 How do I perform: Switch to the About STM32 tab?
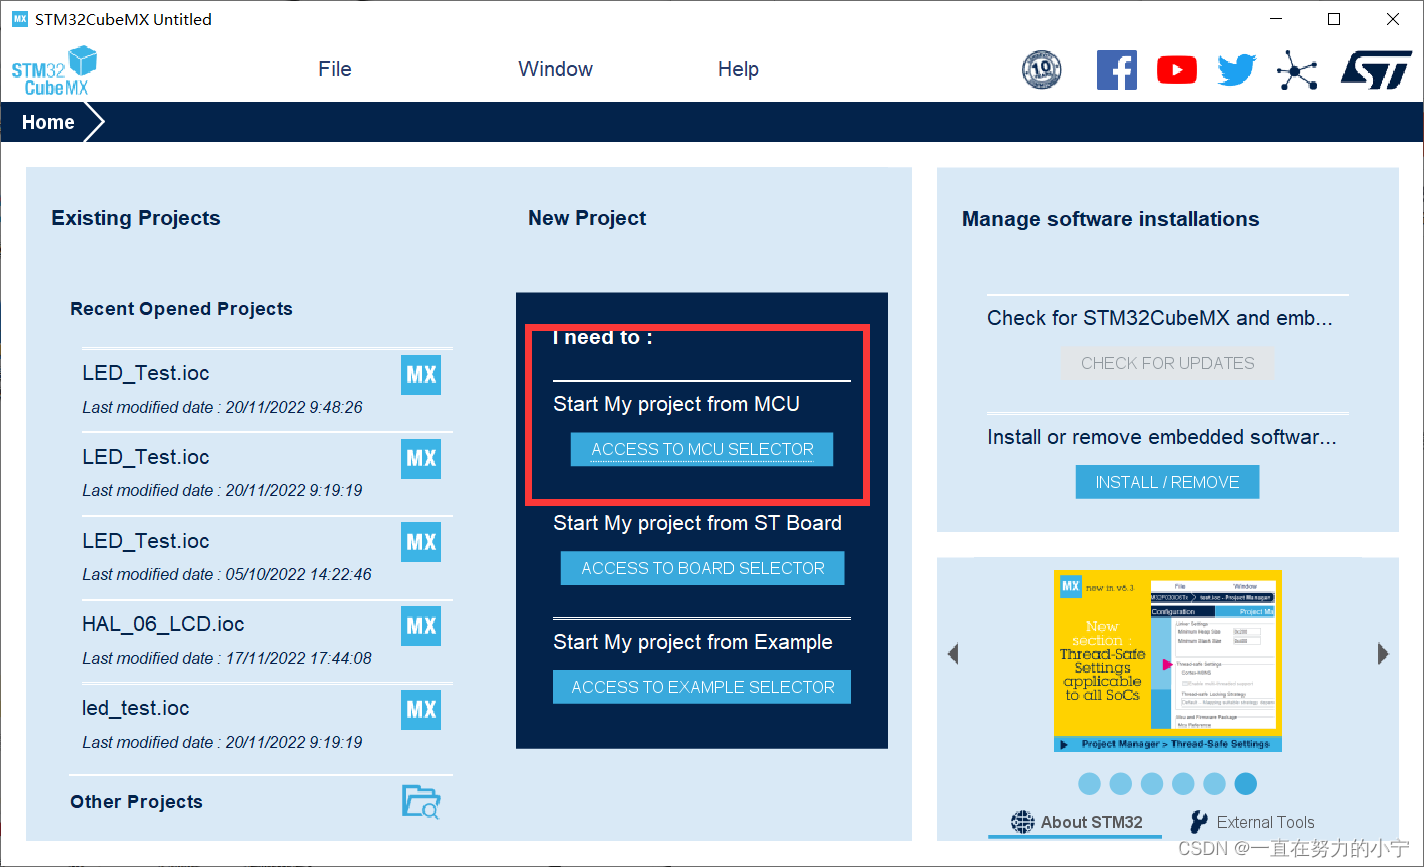[x=1076, y=822]
